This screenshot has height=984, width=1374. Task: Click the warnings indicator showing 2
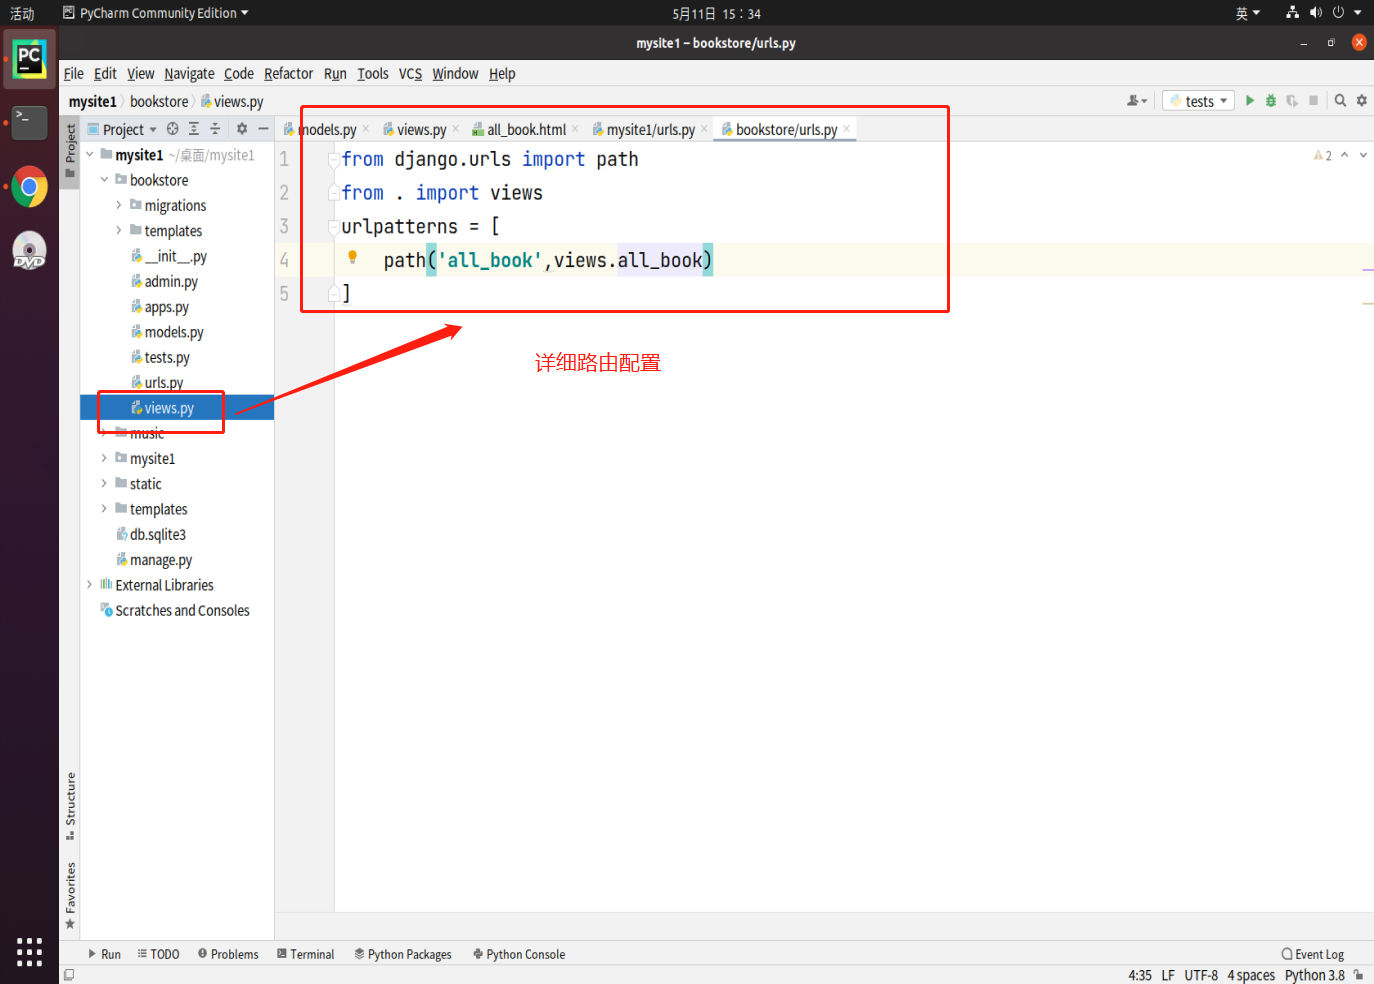(x=1323, y=155)
